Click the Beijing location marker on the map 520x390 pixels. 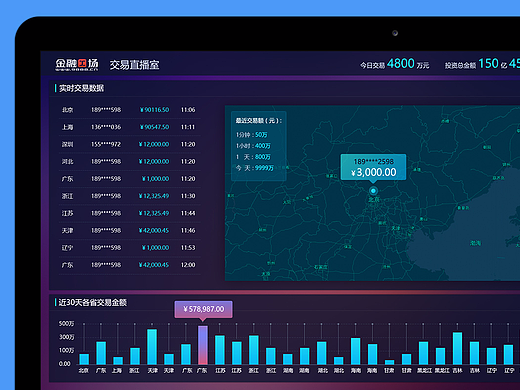point(373,191)
